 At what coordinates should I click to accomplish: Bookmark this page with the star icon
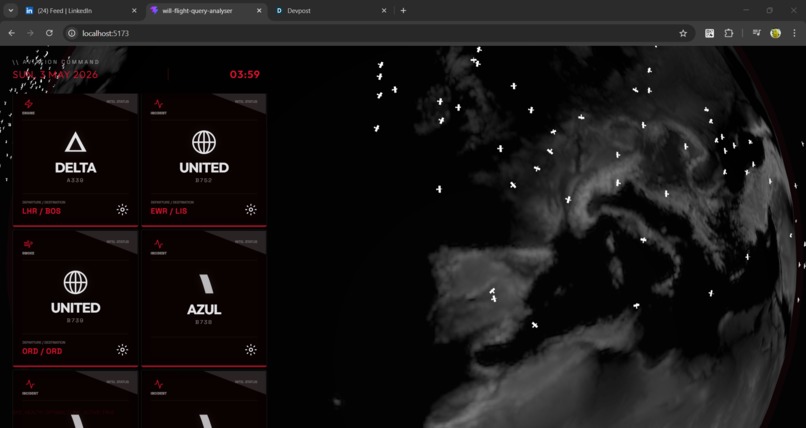point(683,33)
